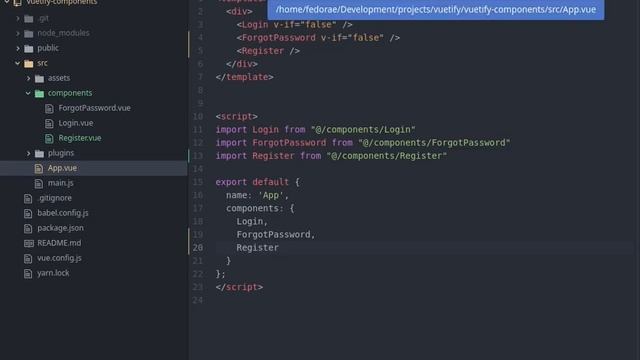Click the babel.config.js file icon
The image size is (640, 360).
tap(28, 213)
